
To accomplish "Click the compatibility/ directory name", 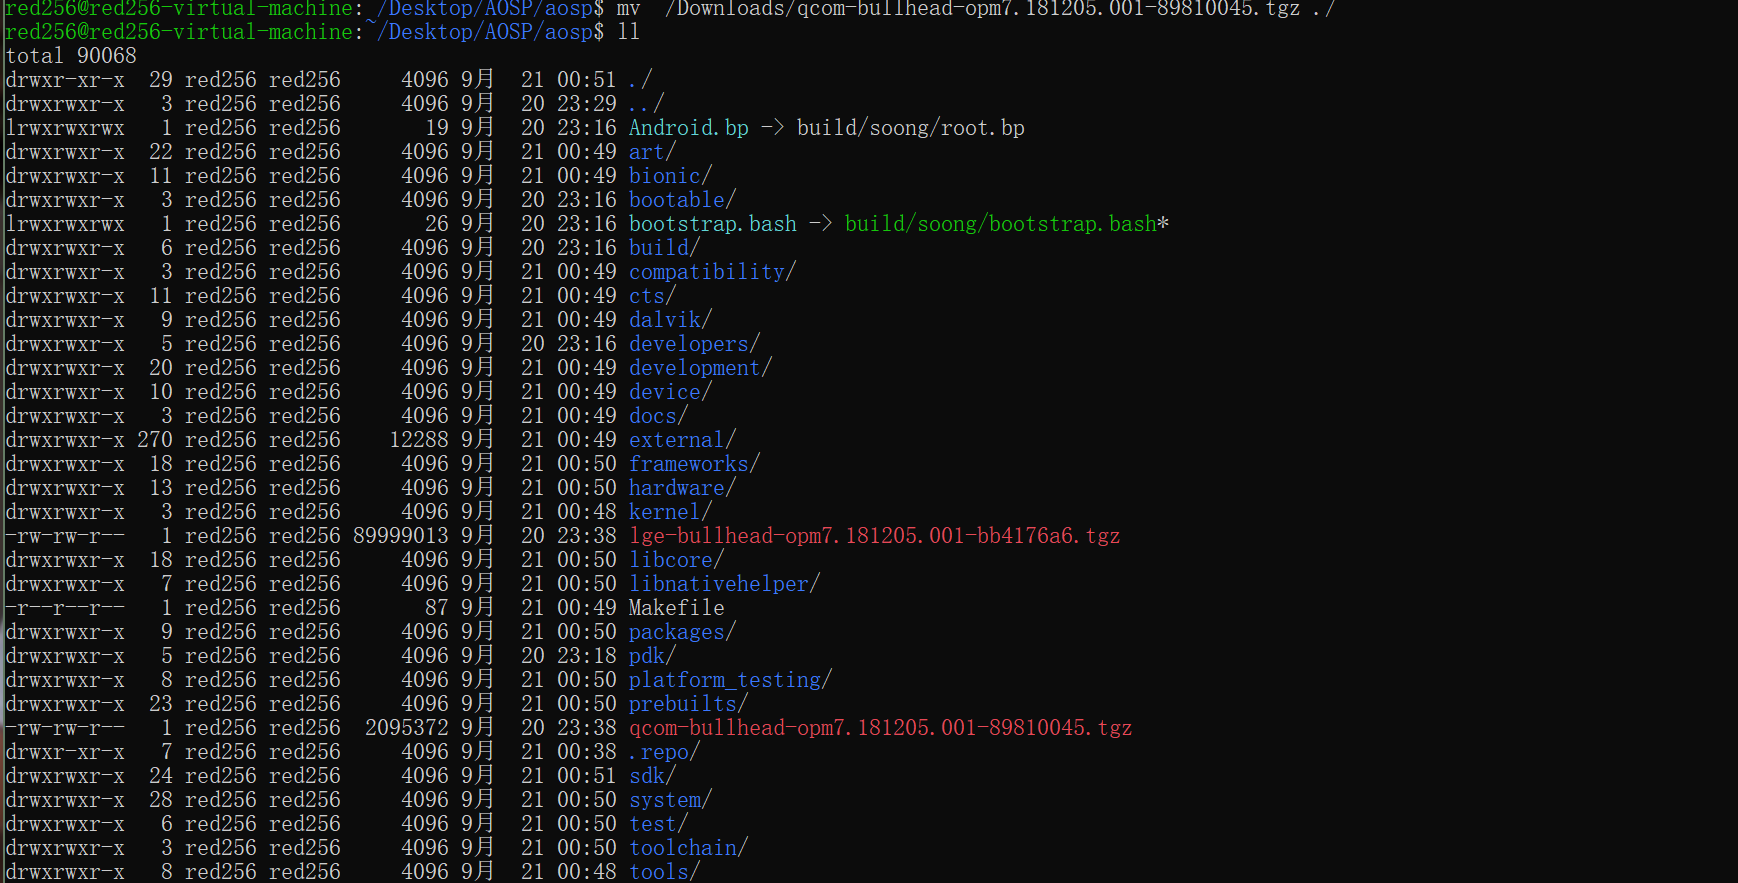I will click(x=712, y=272).
